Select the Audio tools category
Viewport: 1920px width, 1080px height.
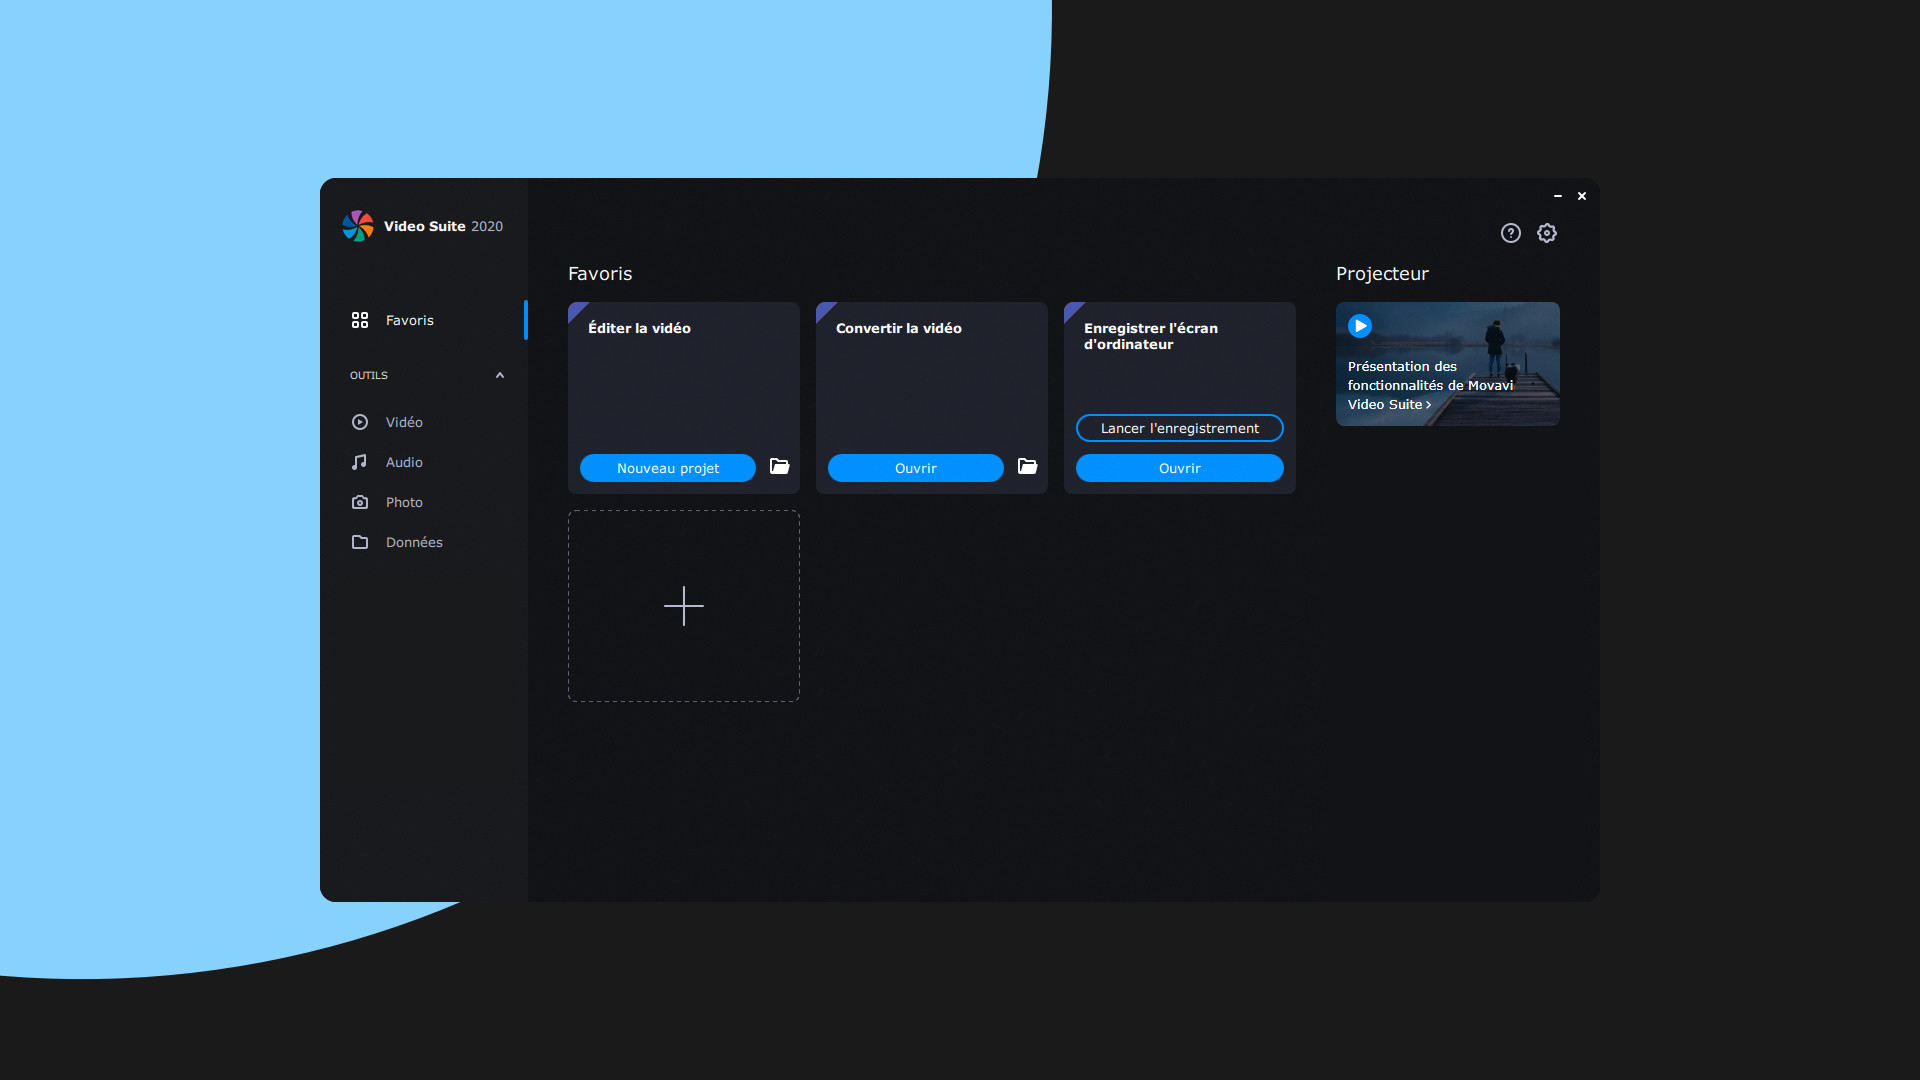point(404,462)
